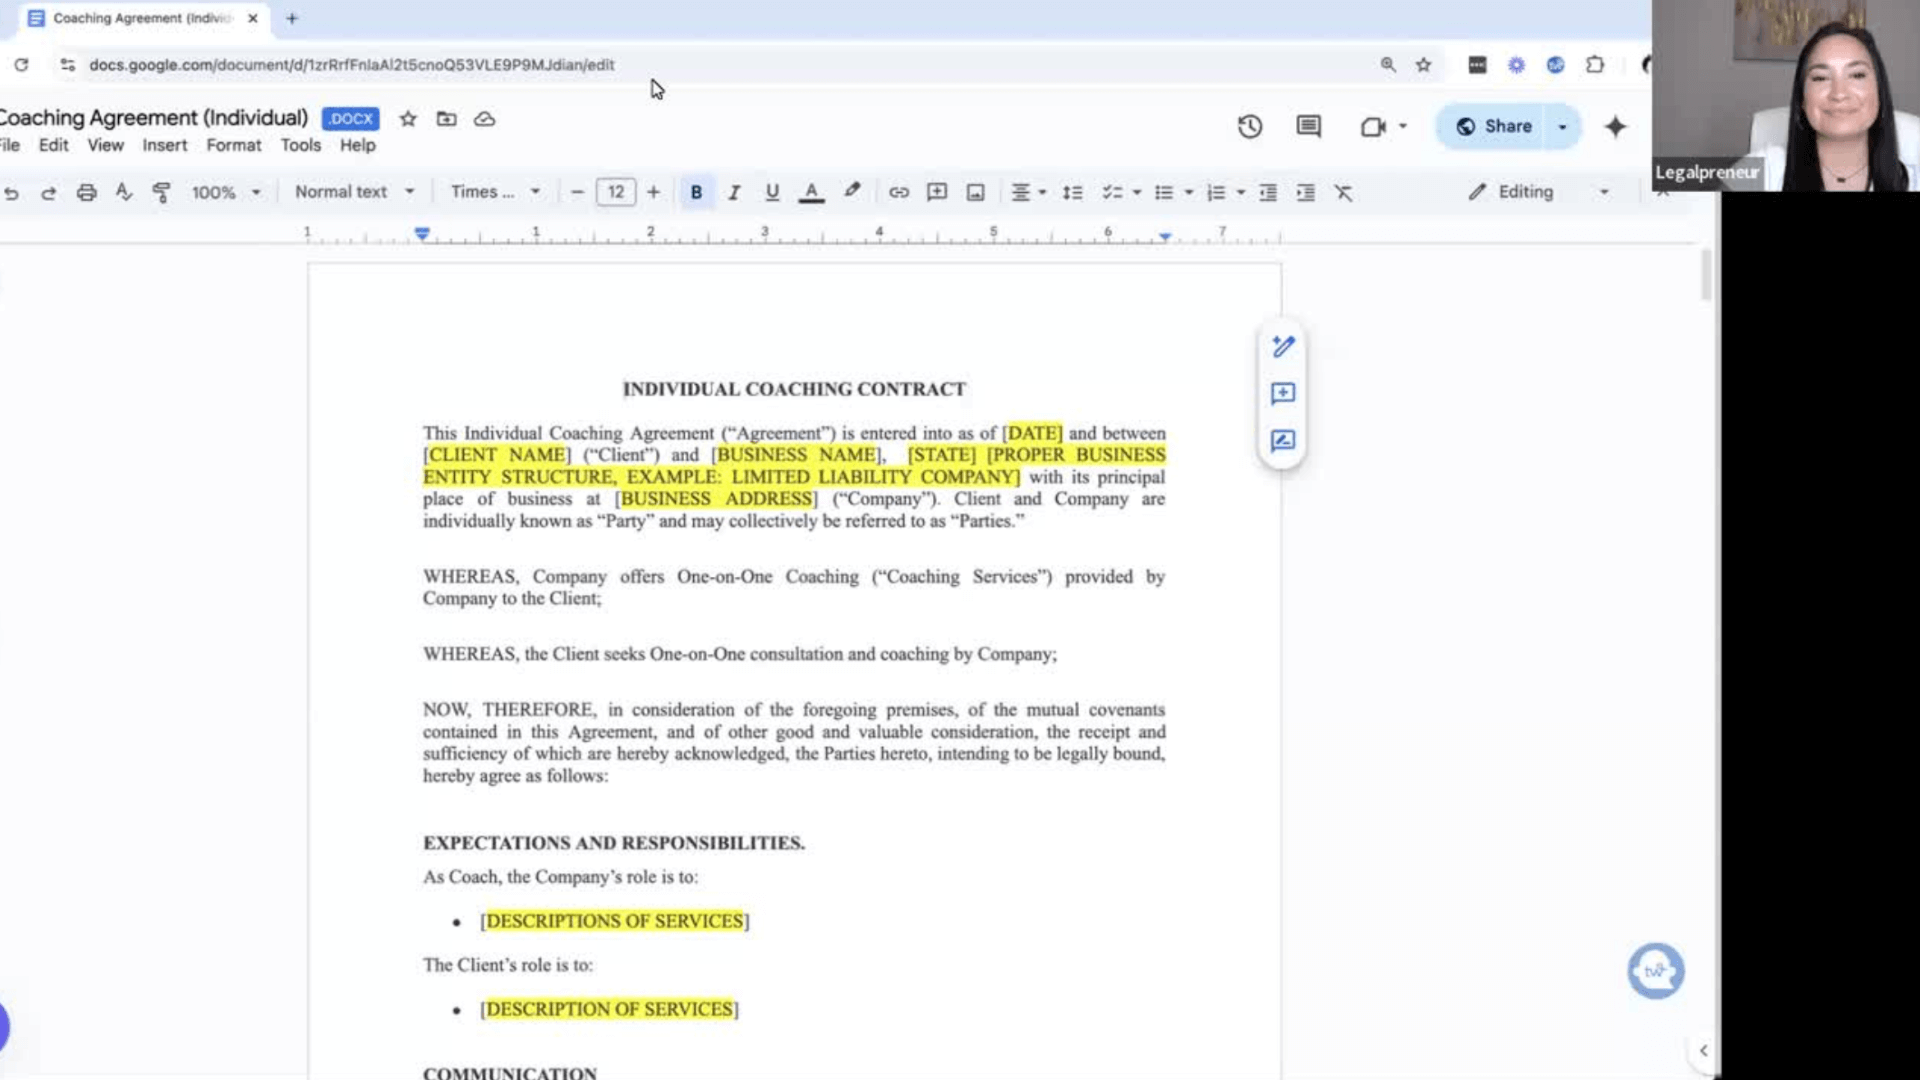Open suggest-edits margin button
The width and height of the screenshot is (1920, 1080).
click(1283, 441)
